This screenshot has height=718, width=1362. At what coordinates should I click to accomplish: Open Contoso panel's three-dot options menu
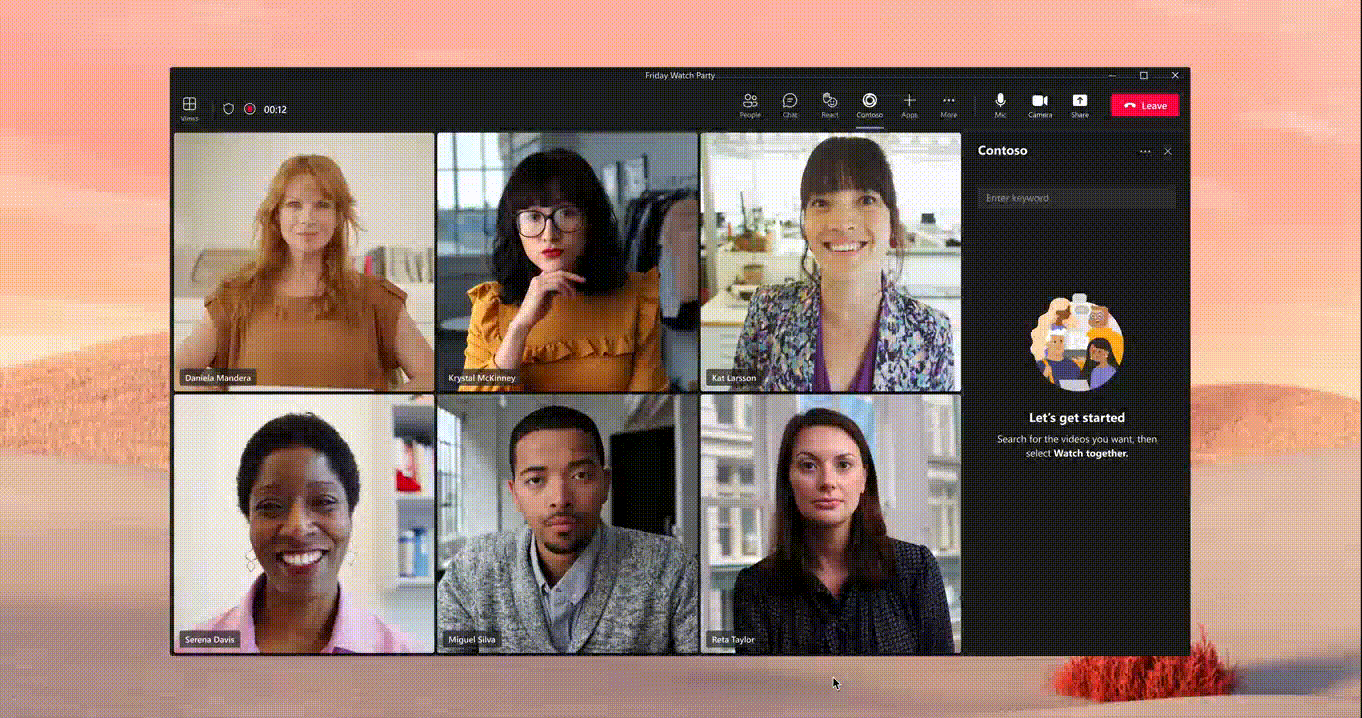coord(1145,152)
